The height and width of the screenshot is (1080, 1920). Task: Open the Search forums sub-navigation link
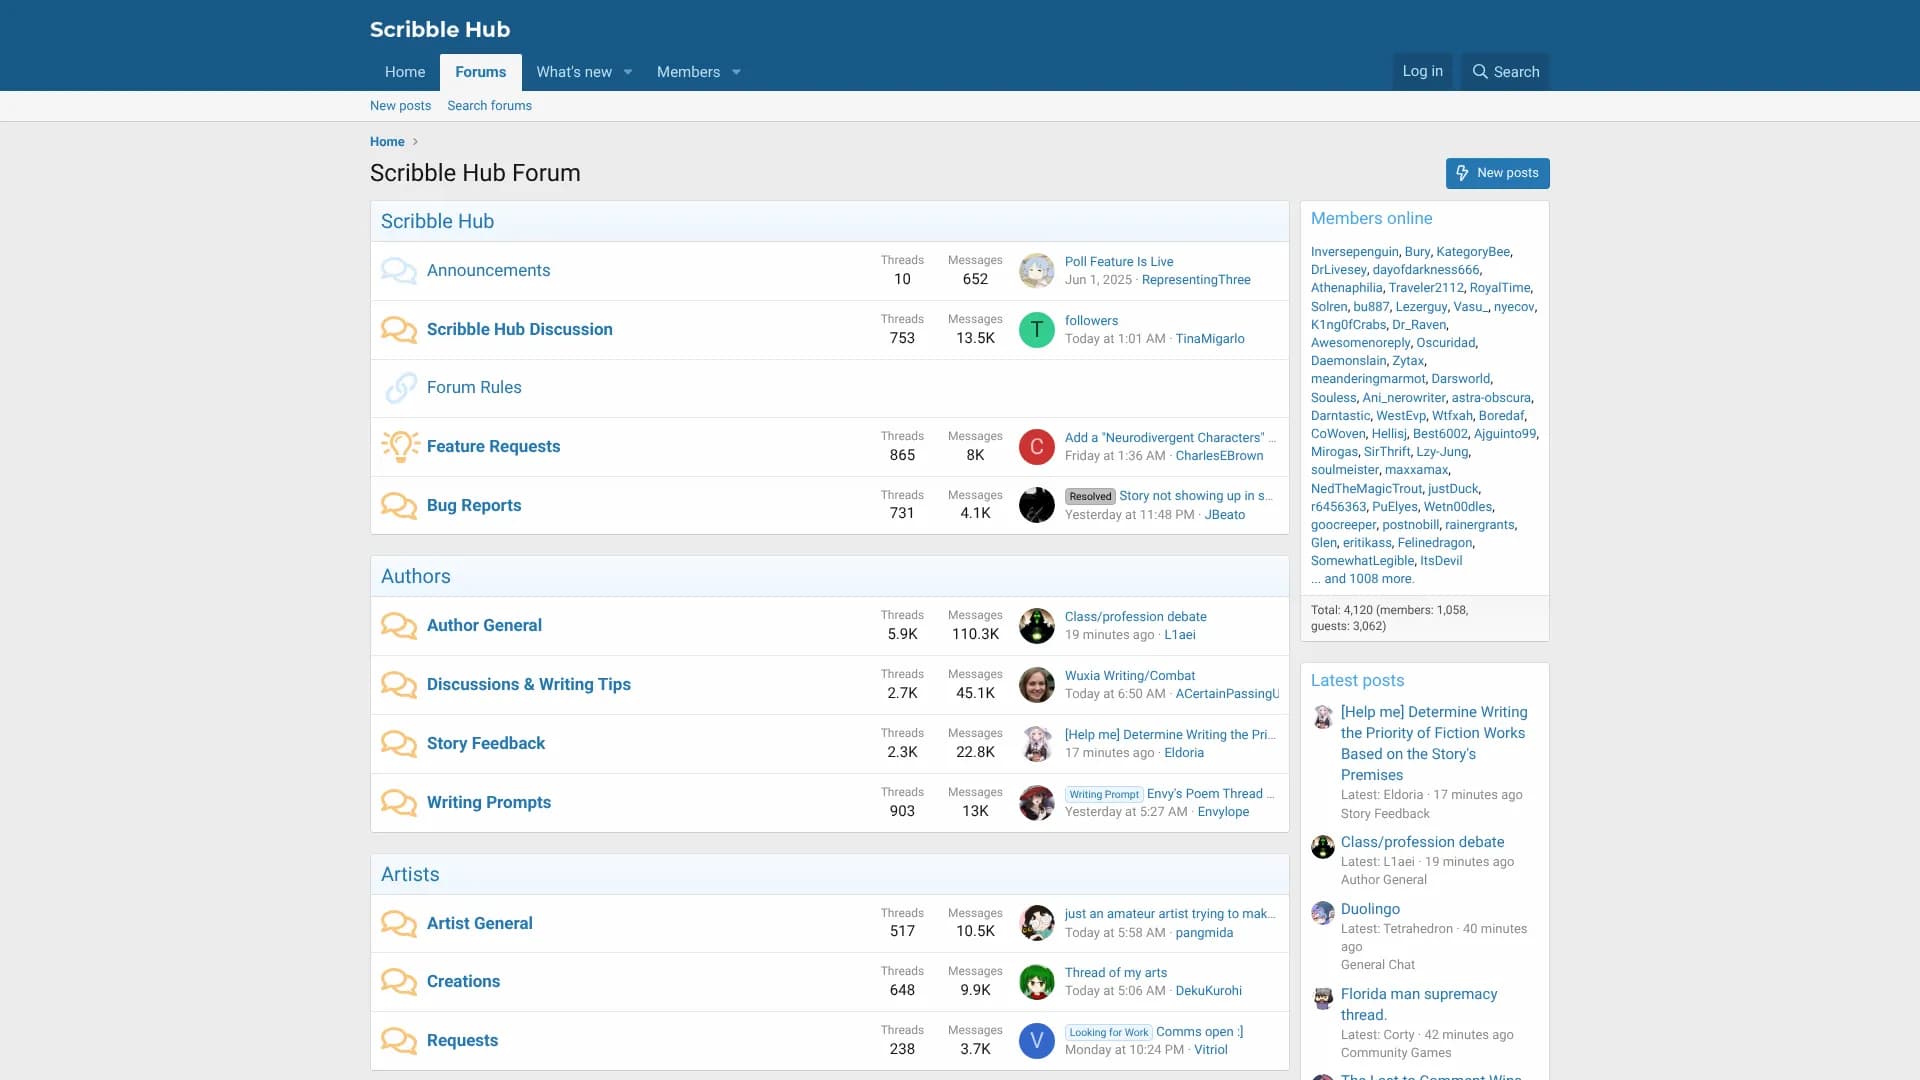pos(489,106)
